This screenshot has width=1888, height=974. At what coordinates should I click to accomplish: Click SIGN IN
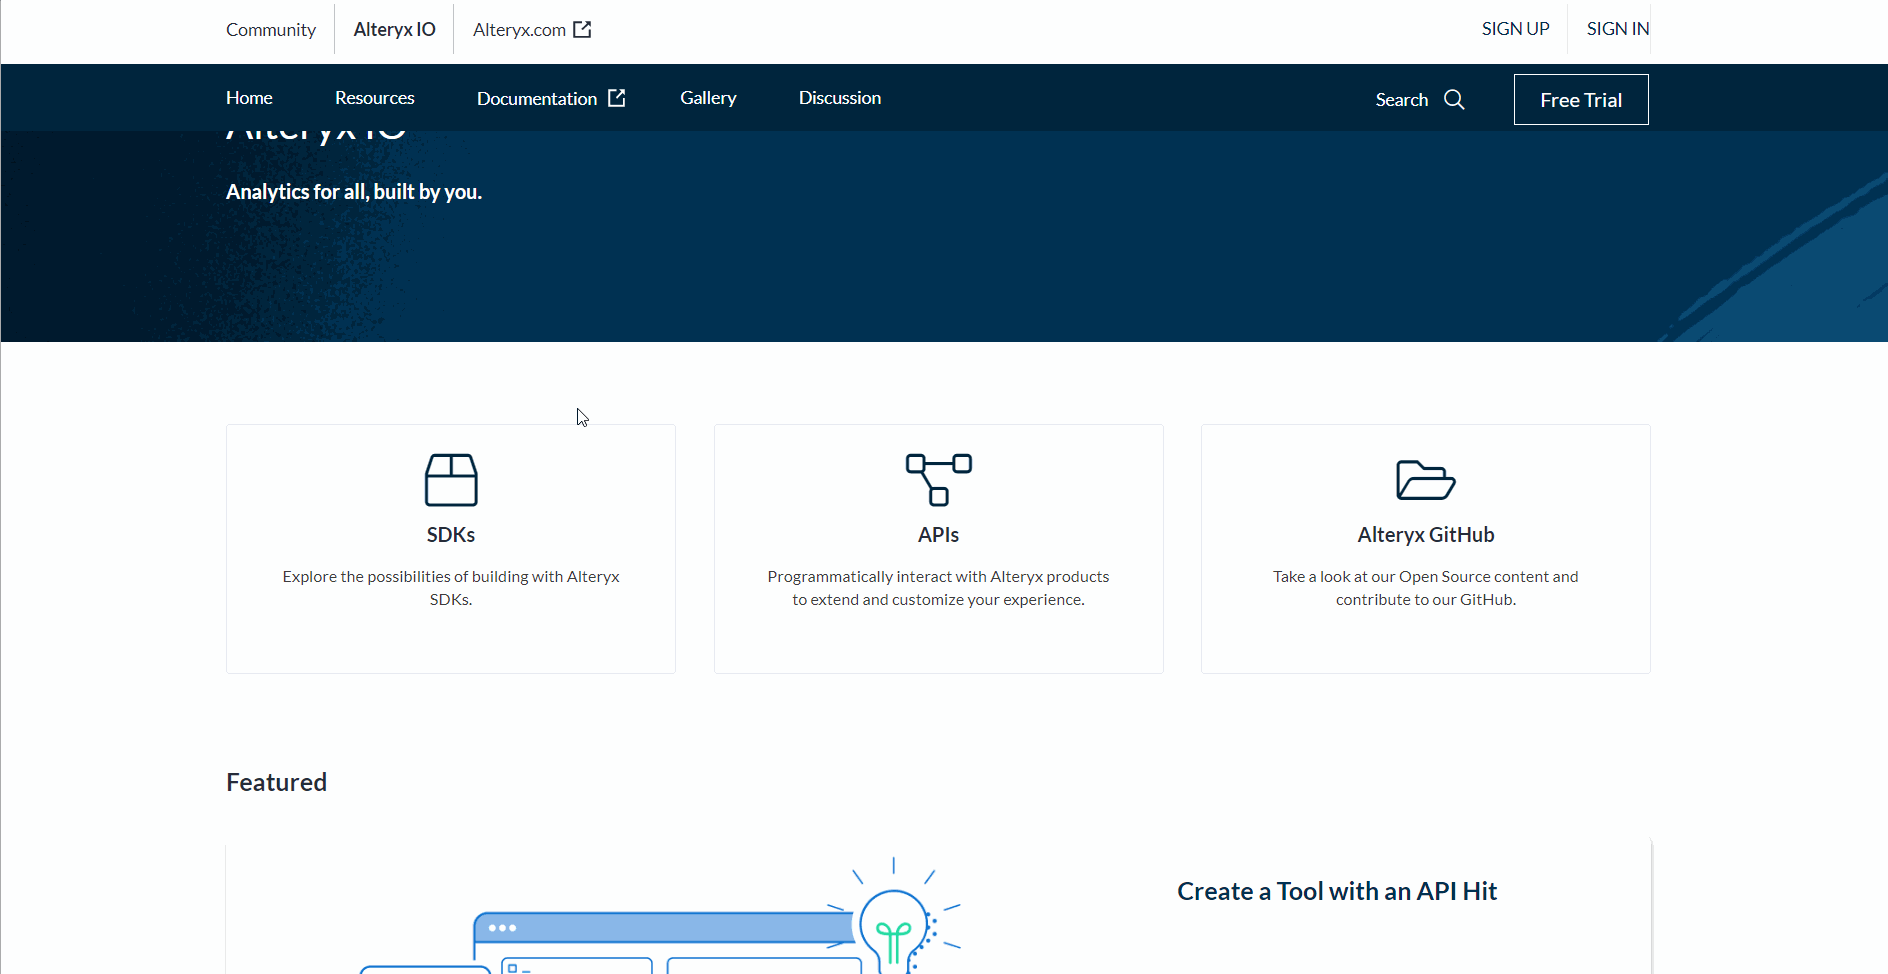click(1618, 29)
